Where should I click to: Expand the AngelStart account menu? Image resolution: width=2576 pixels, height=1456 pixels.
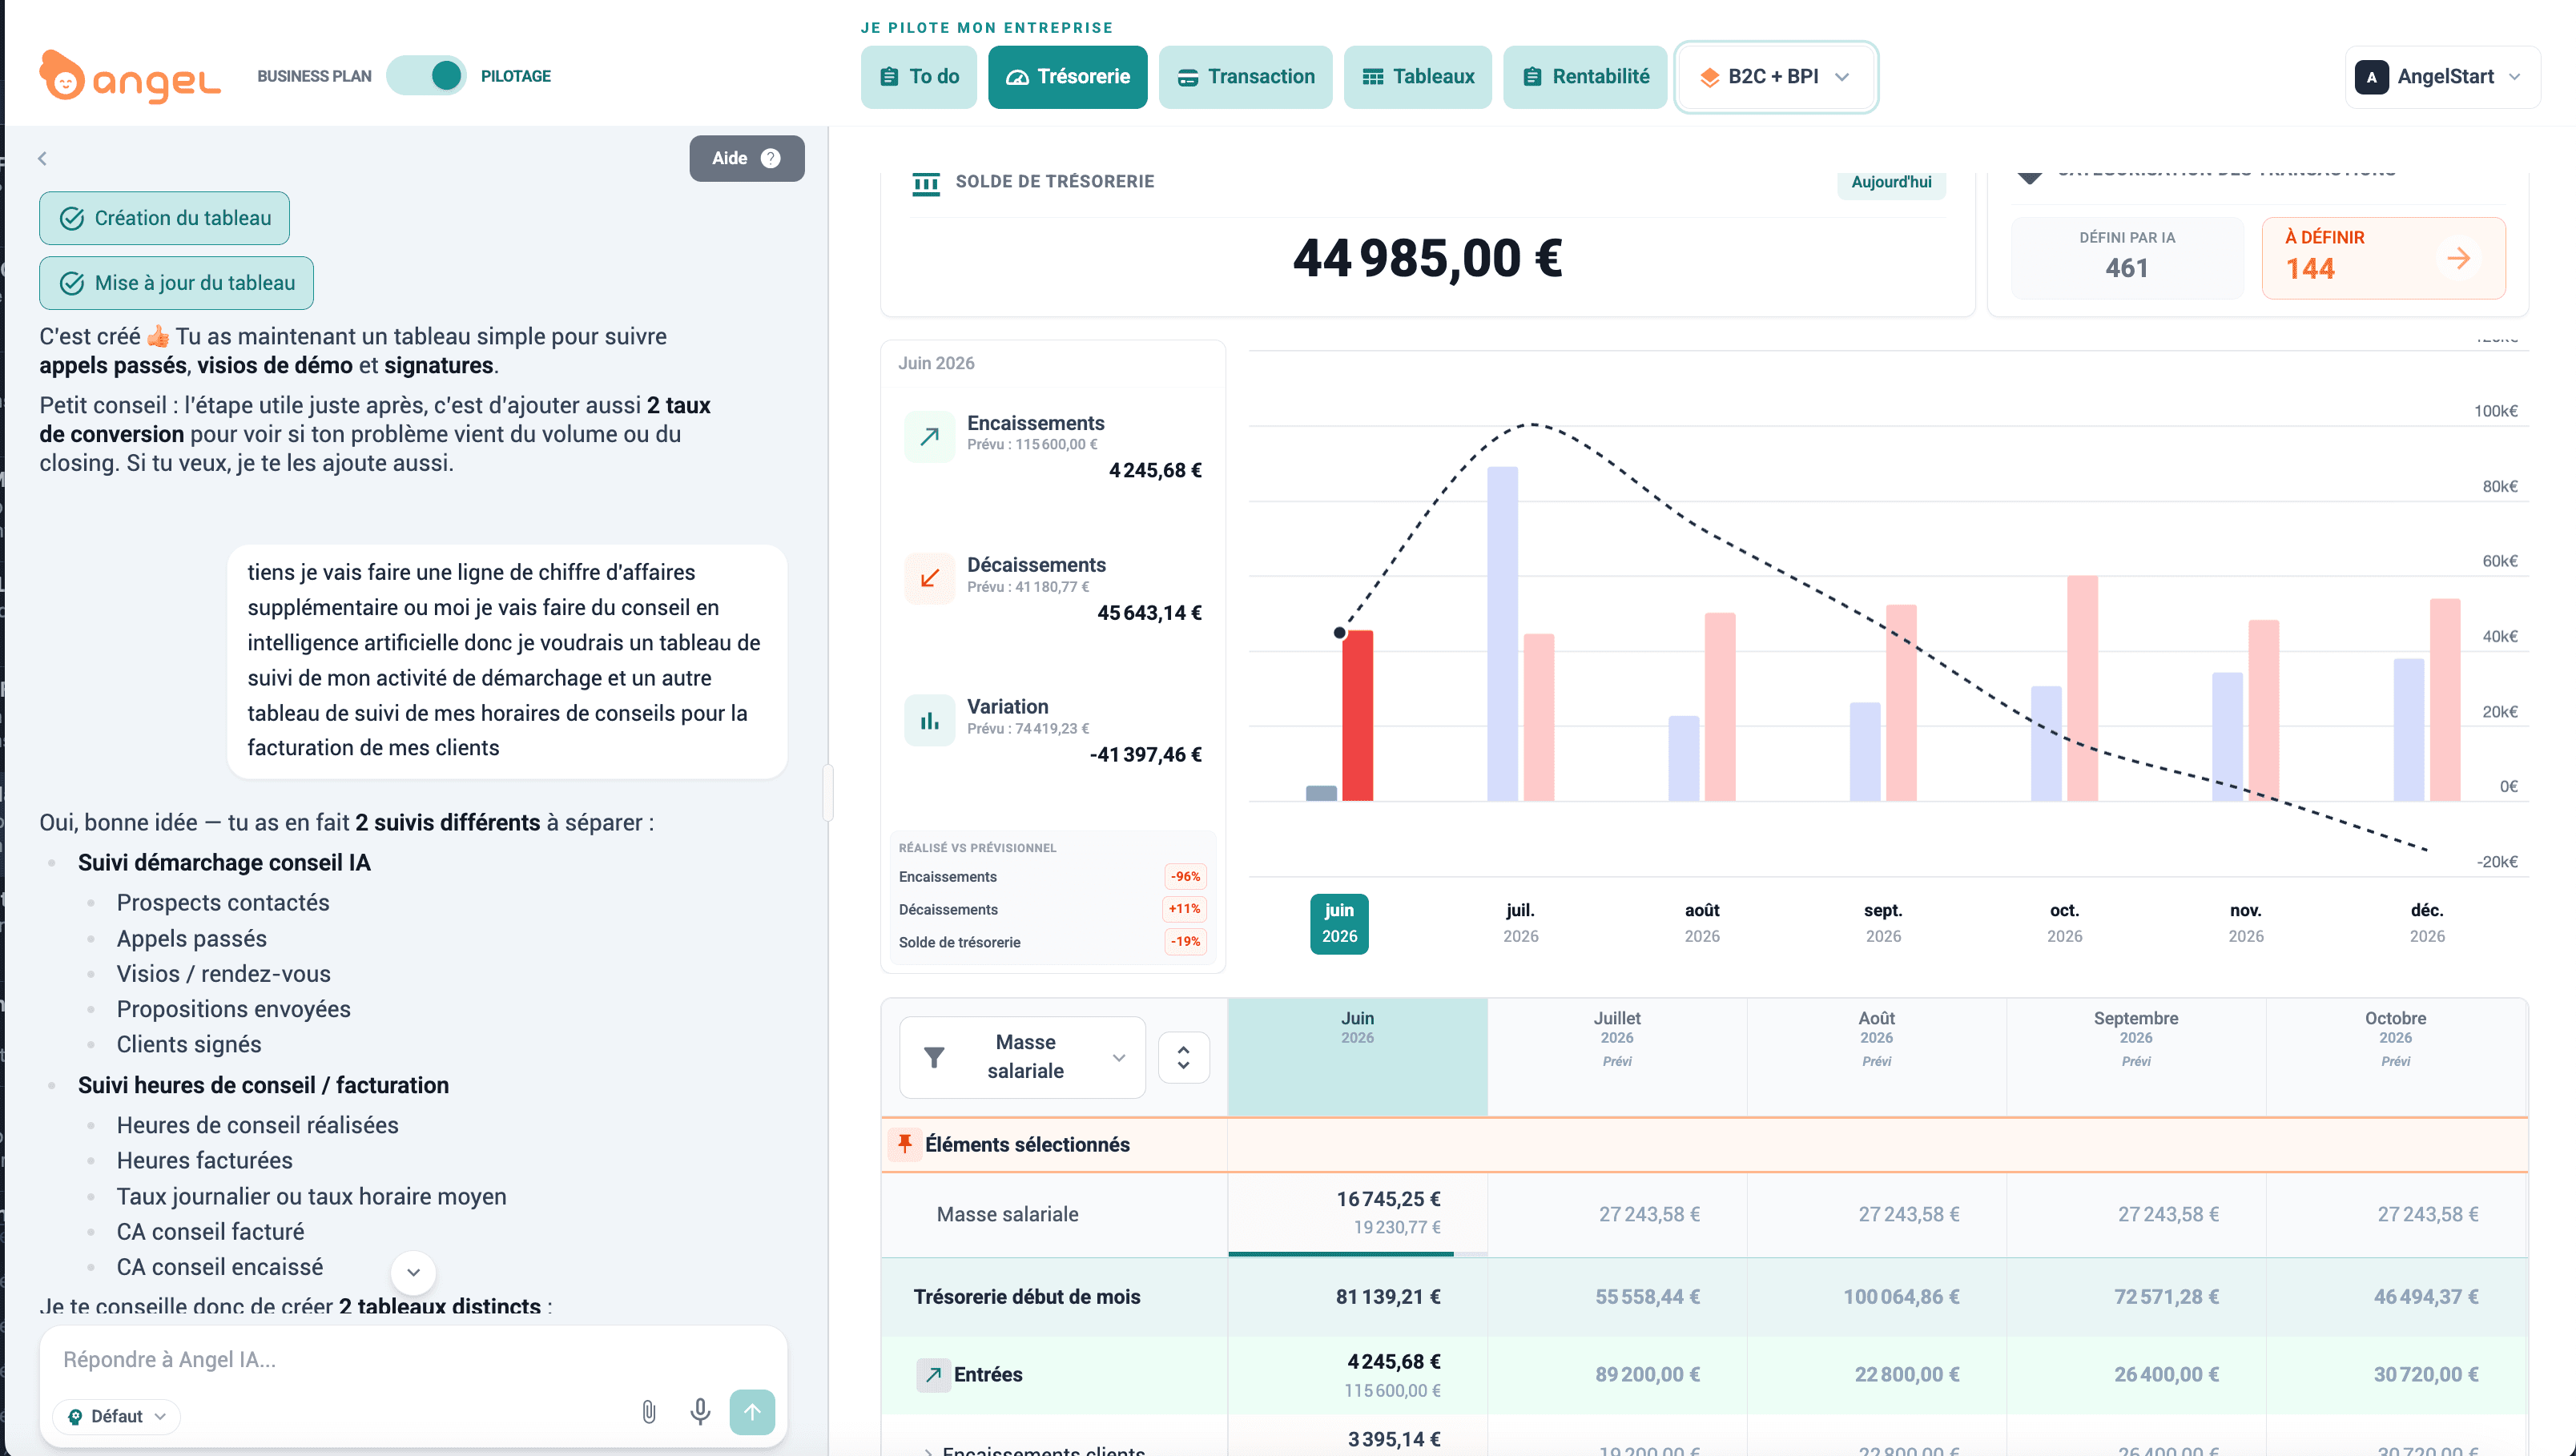point(2441,76)
